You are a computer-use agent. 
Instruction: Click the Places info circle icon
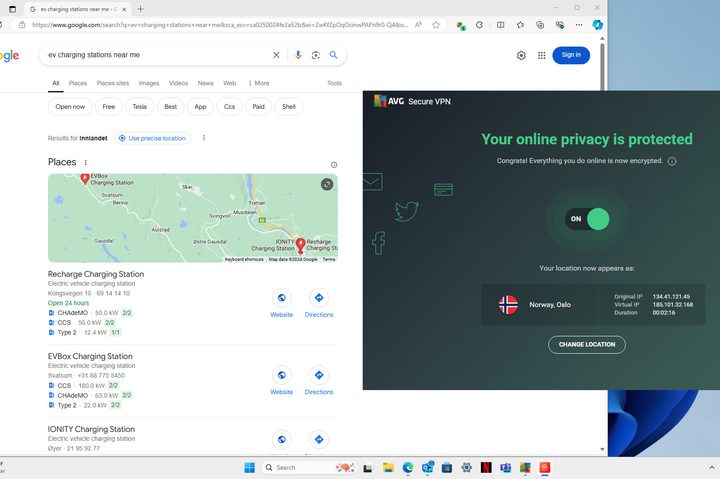[334, 165]
